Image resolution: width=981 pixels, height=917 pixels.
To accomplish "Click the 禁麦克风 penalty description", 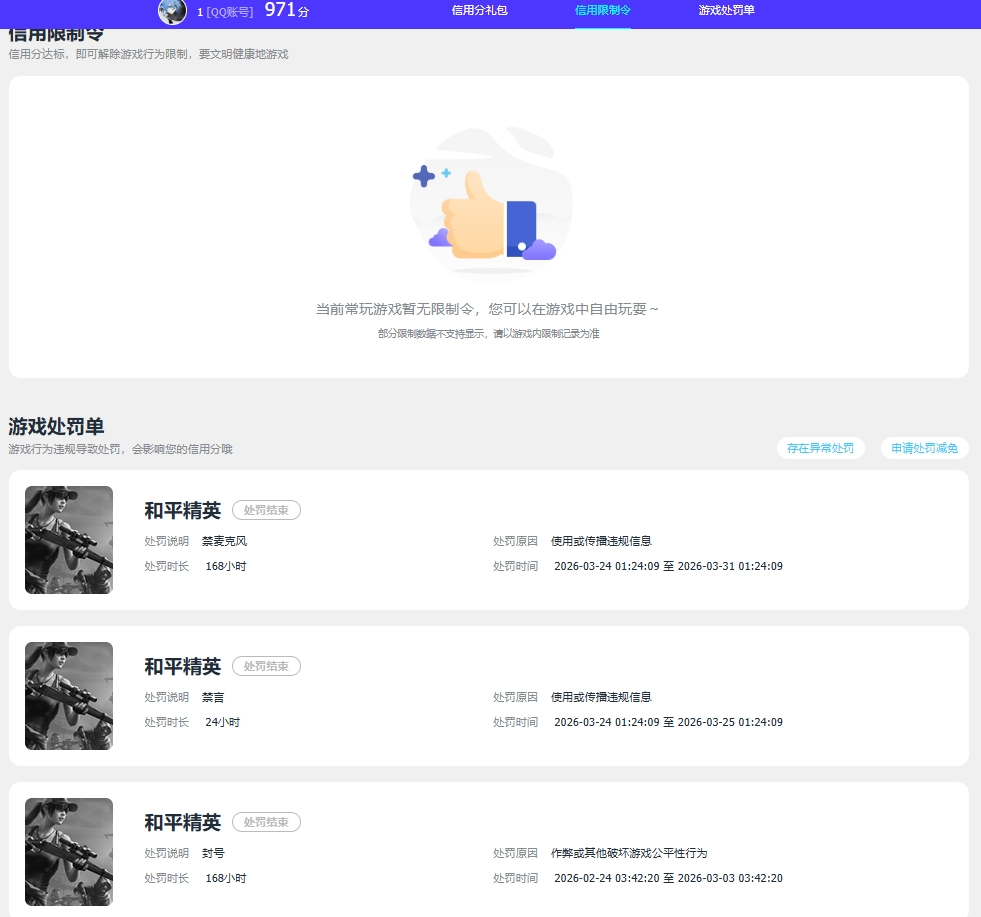I will point(224,541).
